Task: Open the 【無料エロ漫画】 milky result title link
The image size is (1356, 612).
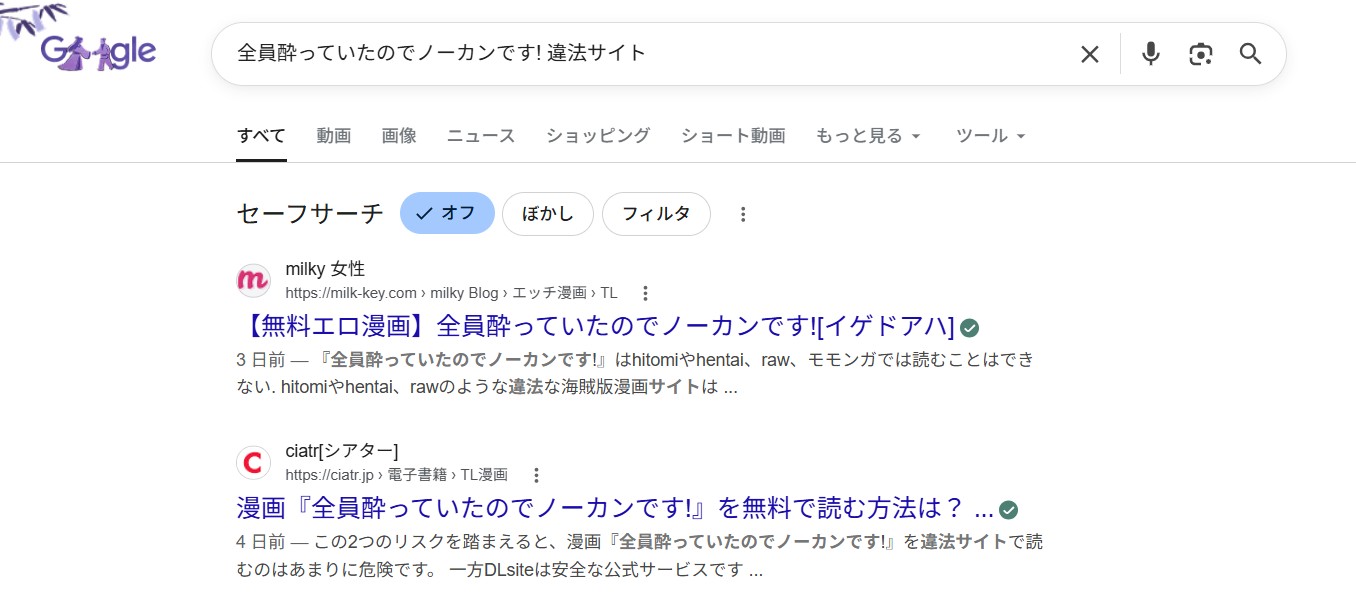Action: (x=596, y=327)
